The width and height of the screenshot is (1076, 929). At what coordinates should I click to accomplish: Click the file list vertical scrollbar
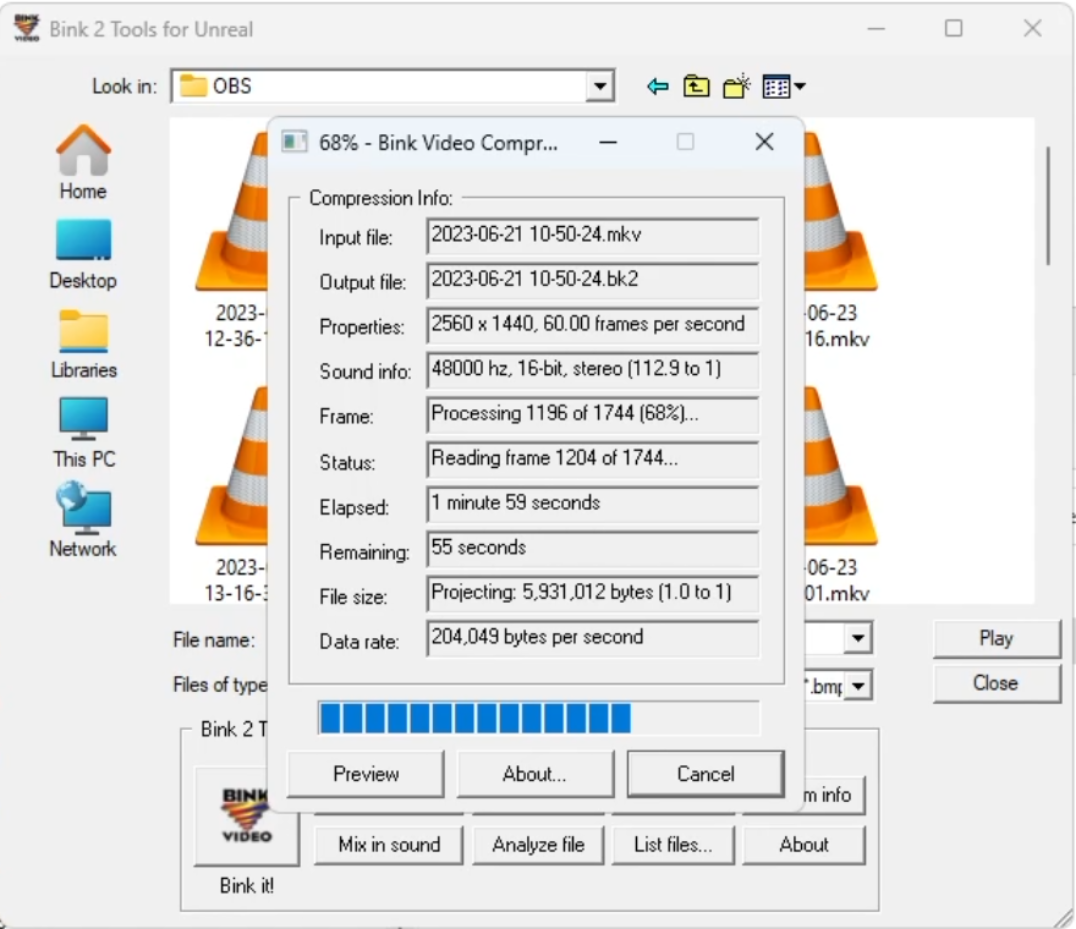(x=1047, y=205)
